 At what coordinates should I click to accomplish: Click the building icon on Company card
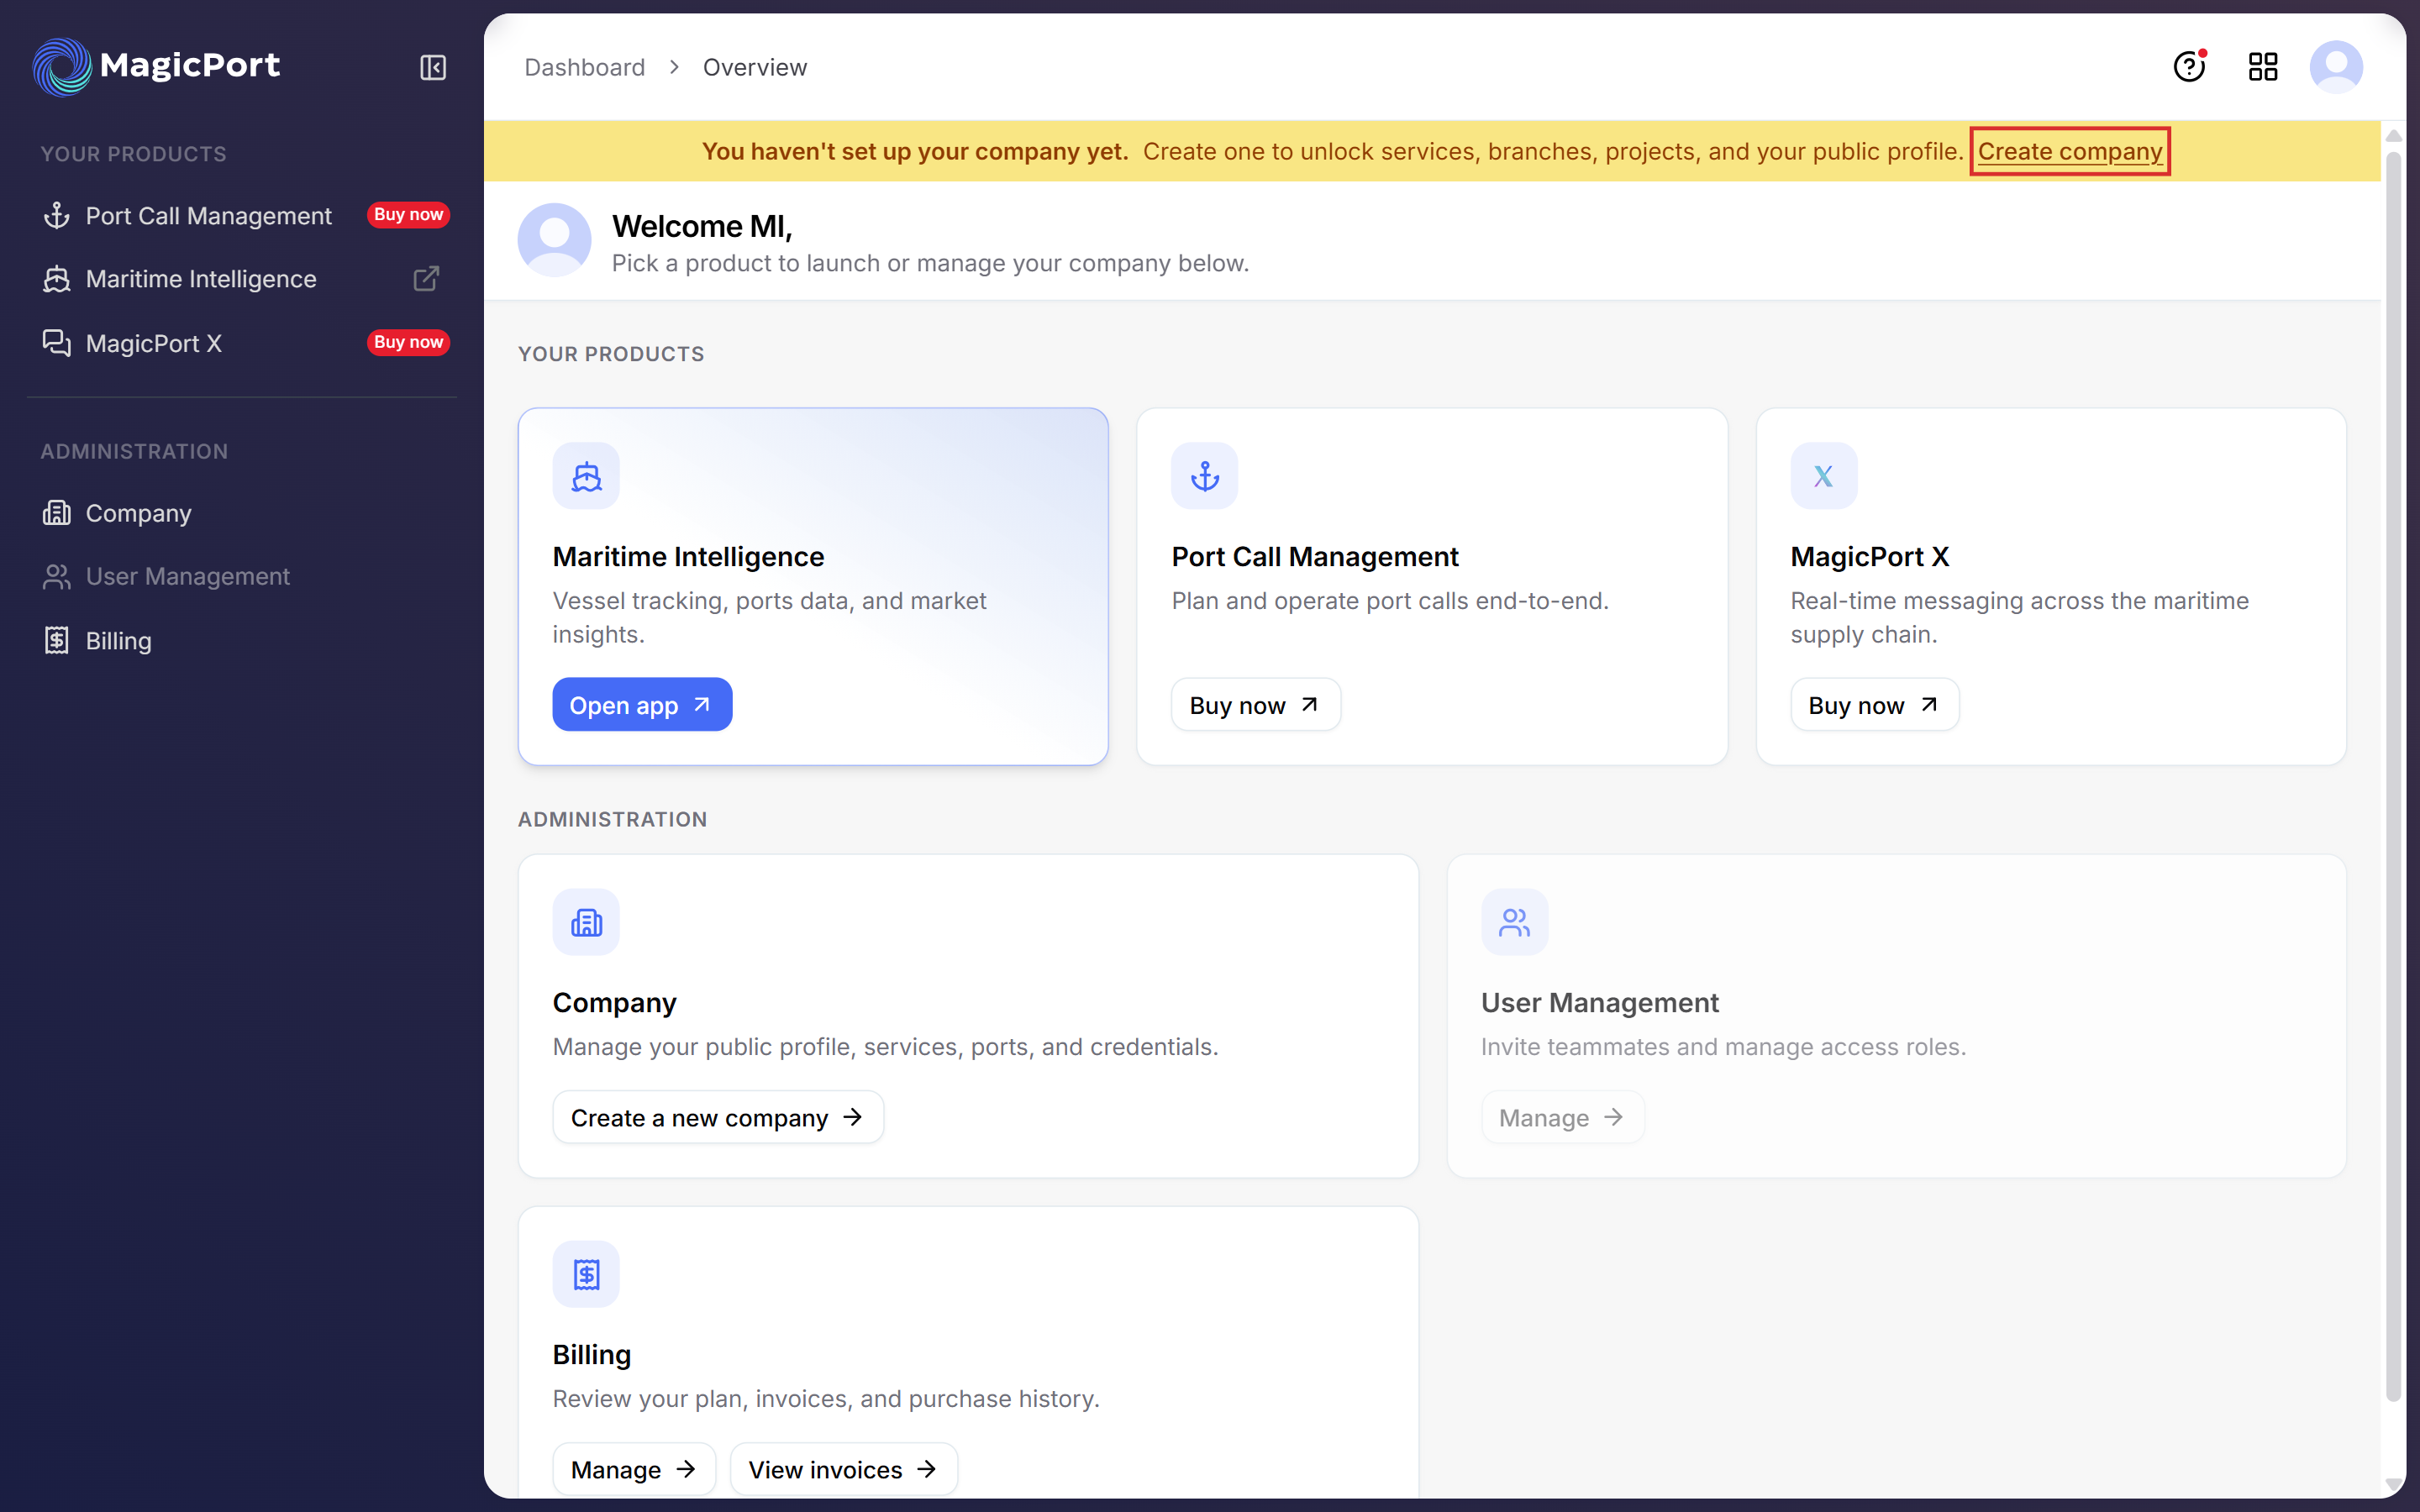586,922
